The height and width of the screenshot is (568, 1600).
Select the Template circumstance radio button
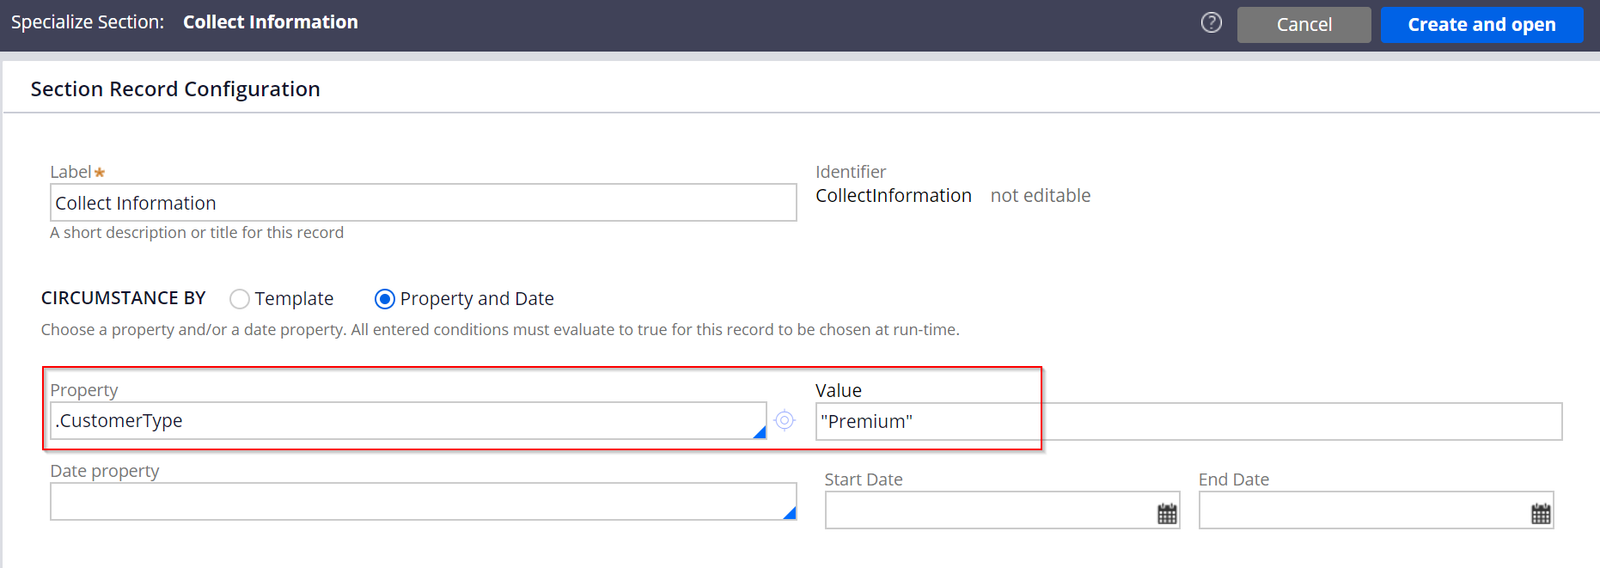[x=239, y=299]
